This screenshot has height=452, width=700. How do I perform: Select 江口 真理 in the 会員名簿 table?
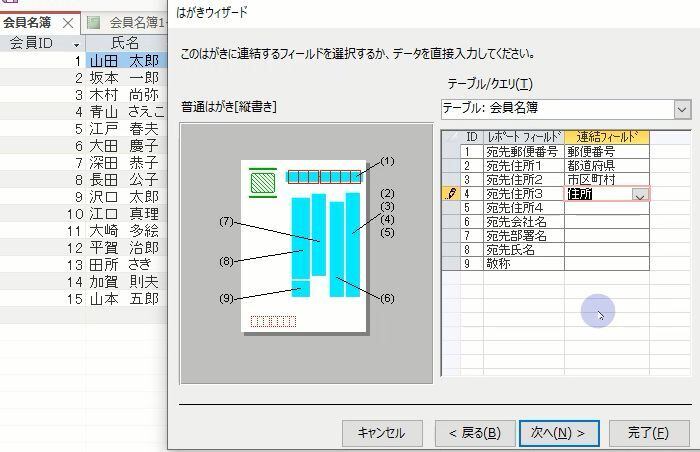[x=126, y=213]
